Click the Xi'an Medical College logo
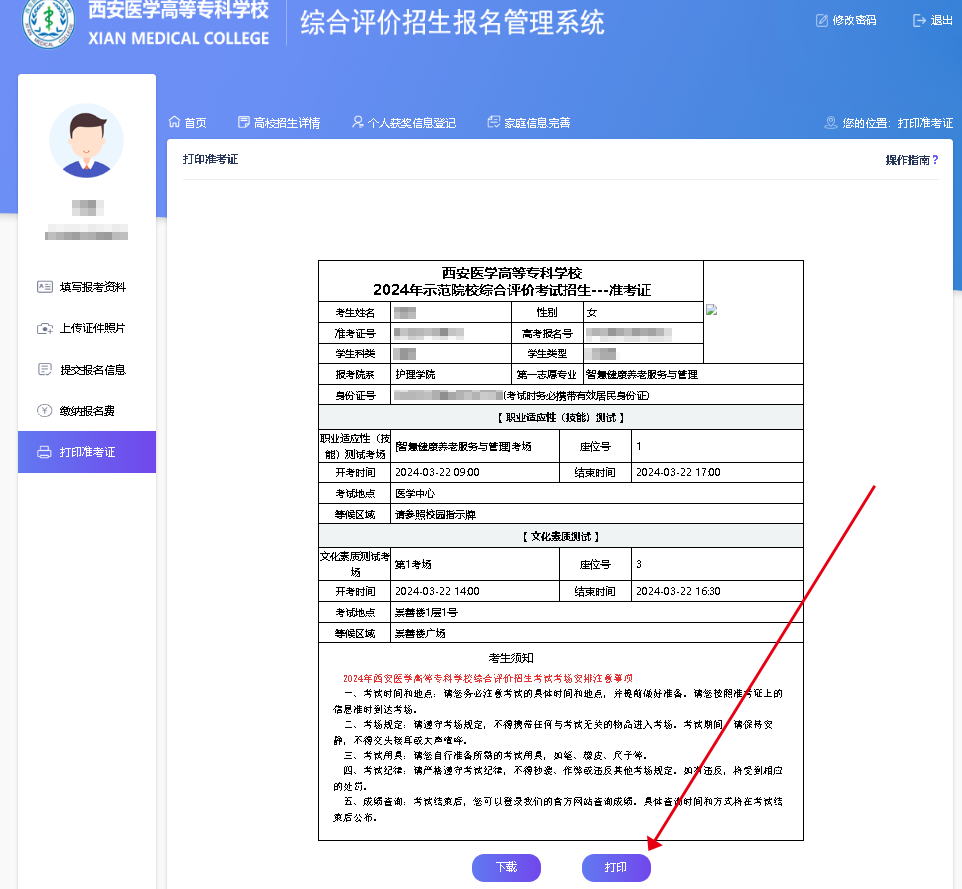This screenshot has width=962, height=889. pos(49,22)
